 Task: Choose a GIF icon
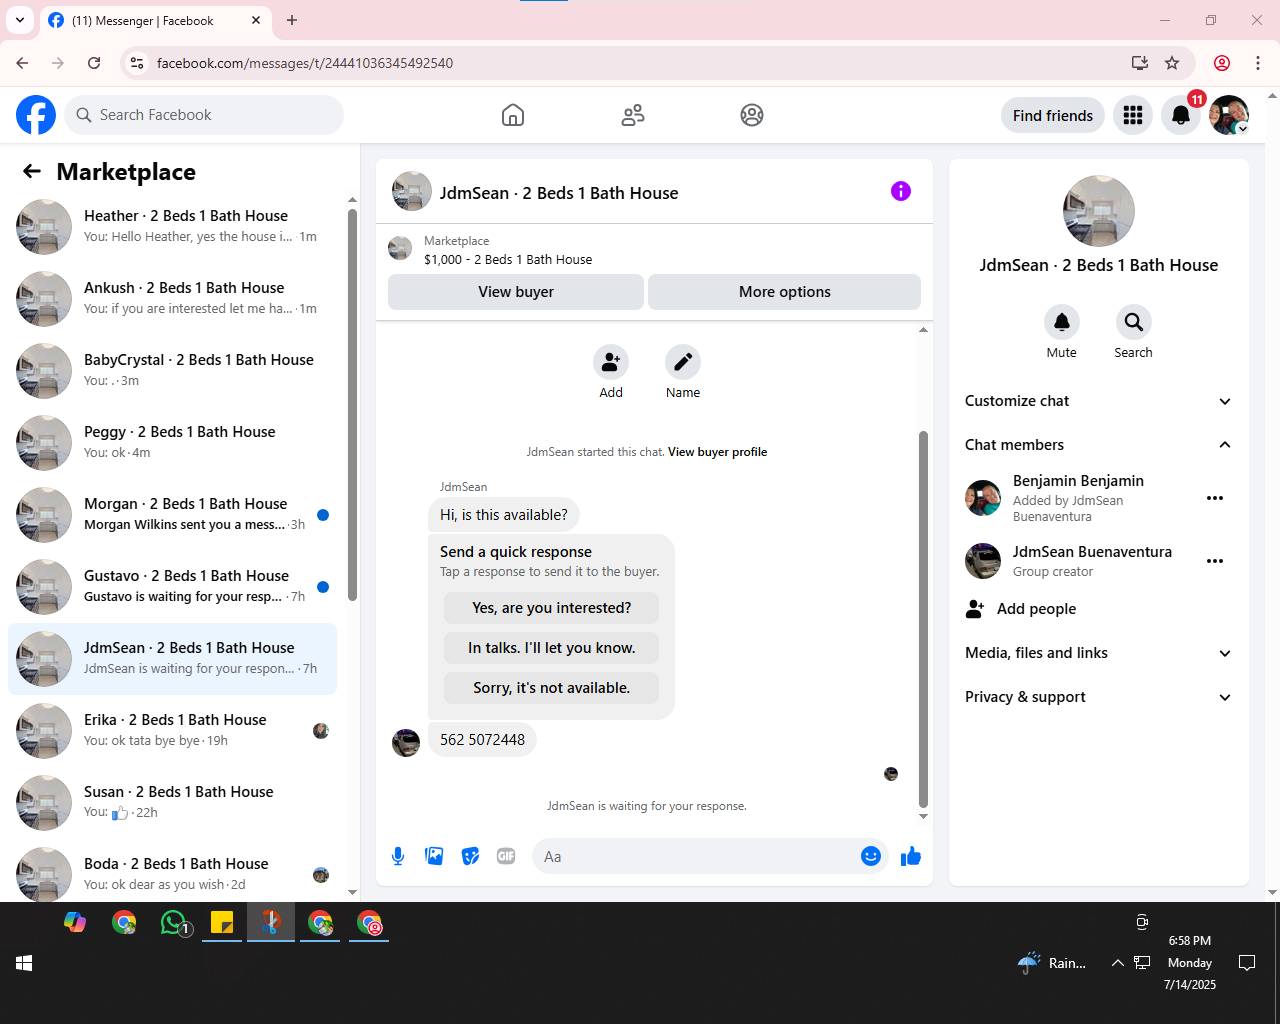pos(506,856)
